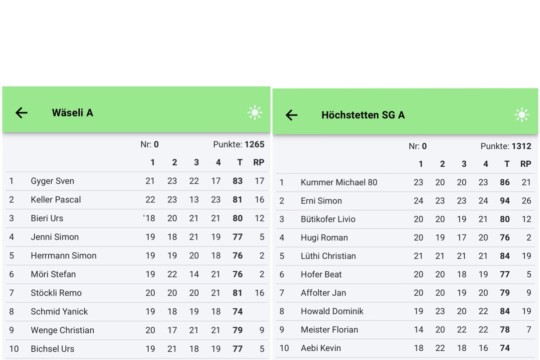Go back from the Wäseli A screen
The image size is (540, 360).
click(x=21, y=113)
